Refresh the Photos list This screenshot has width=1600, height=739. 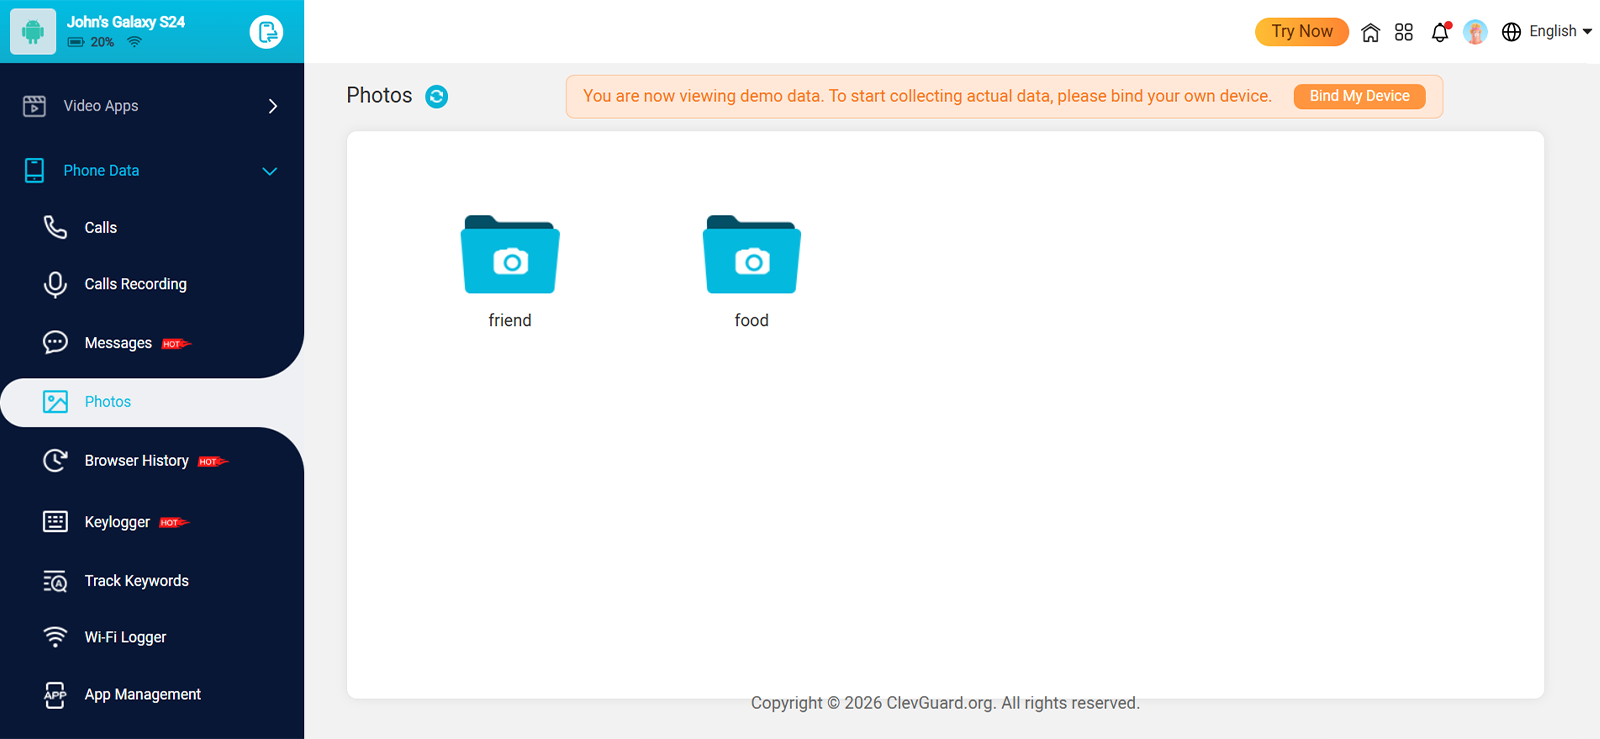pyautogui.click(x=436, y=96)
